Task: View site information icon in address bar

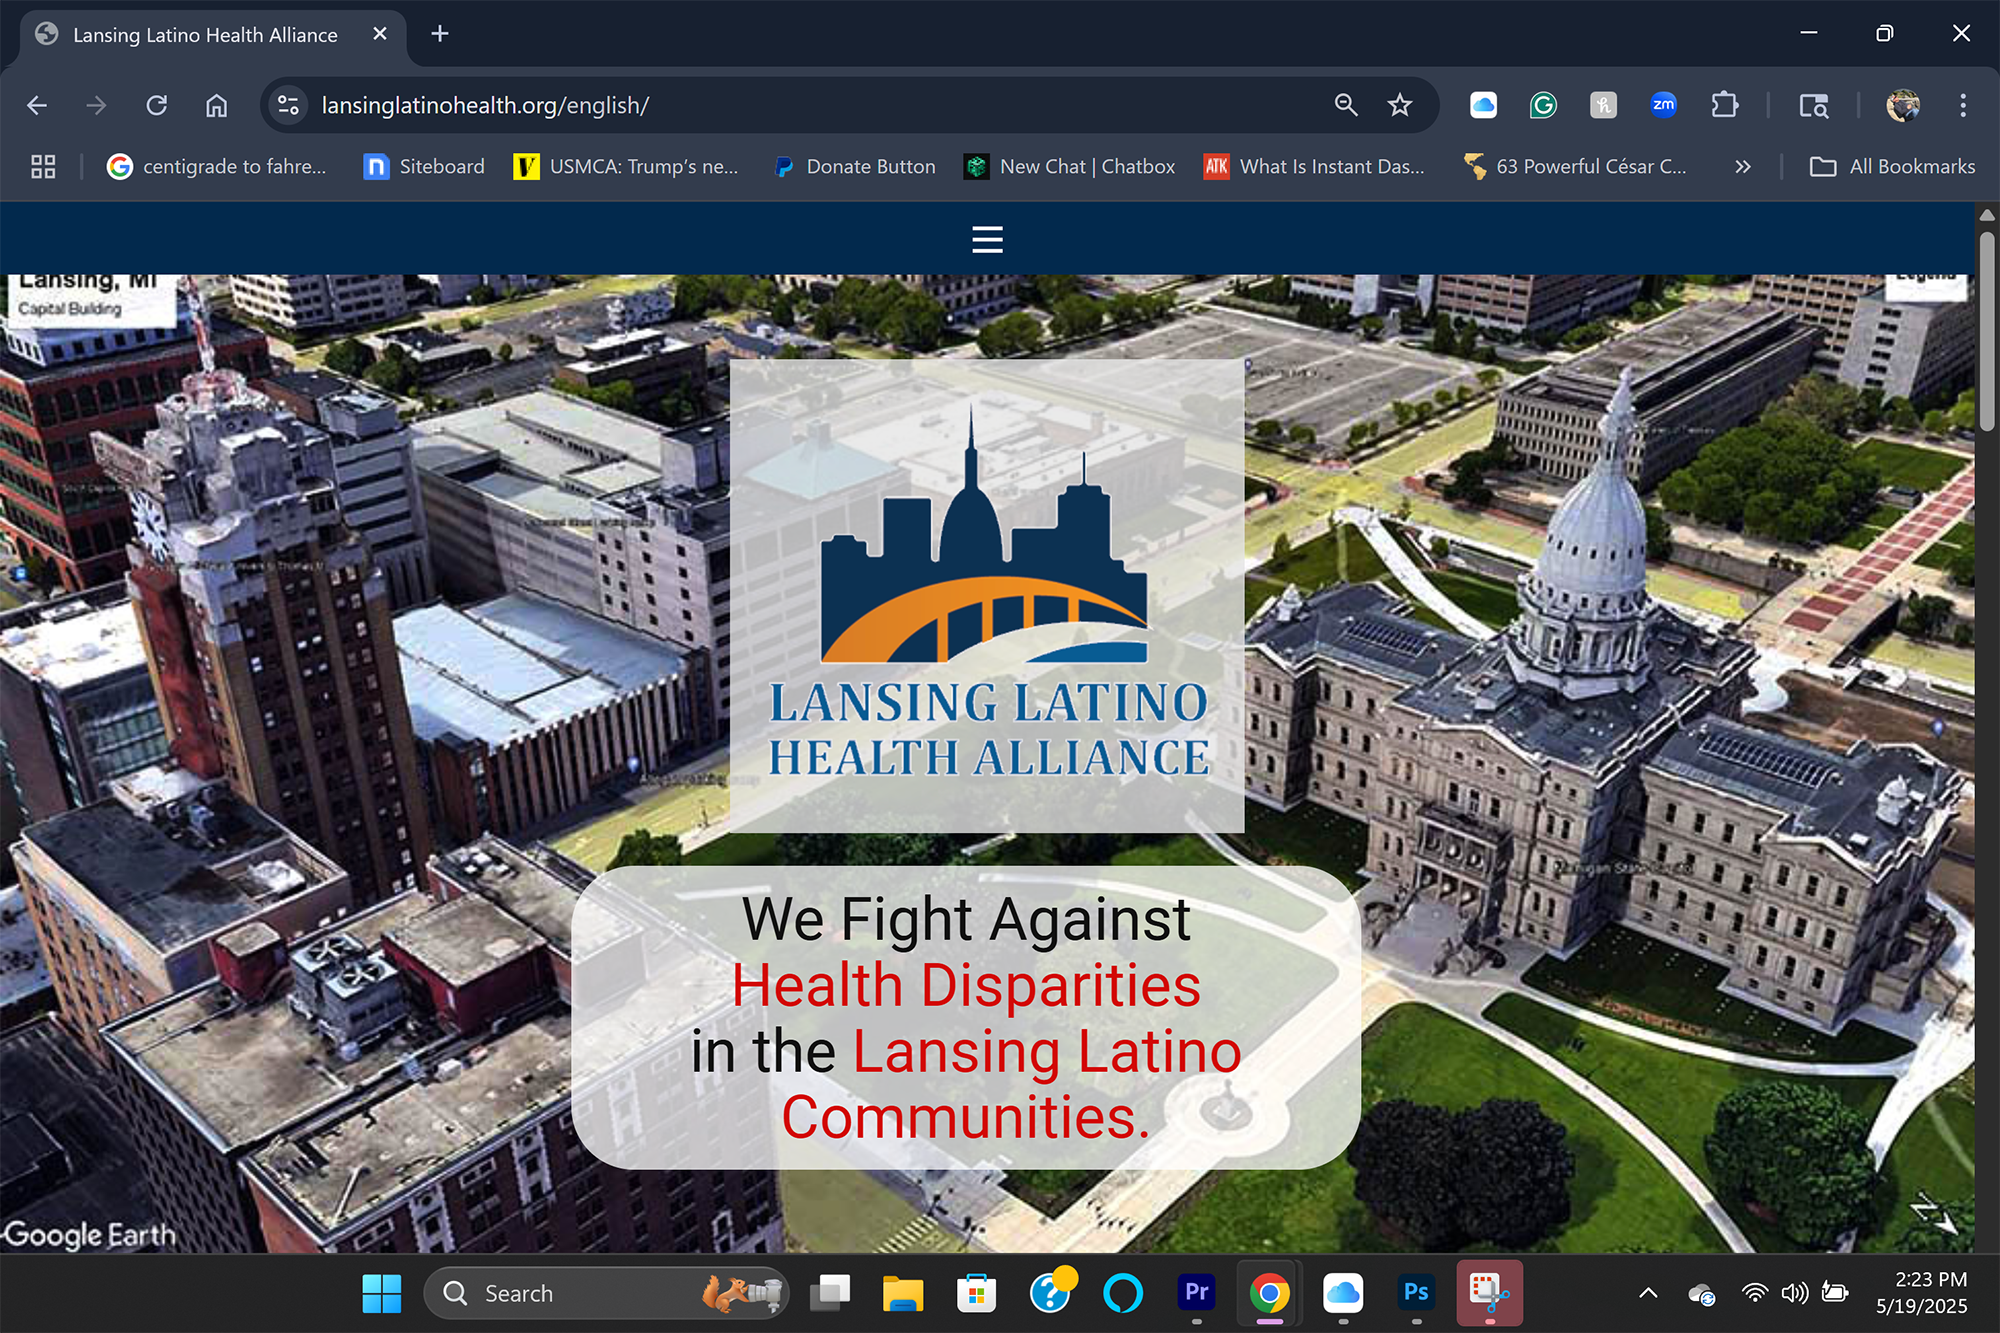Action: [289, 105]
